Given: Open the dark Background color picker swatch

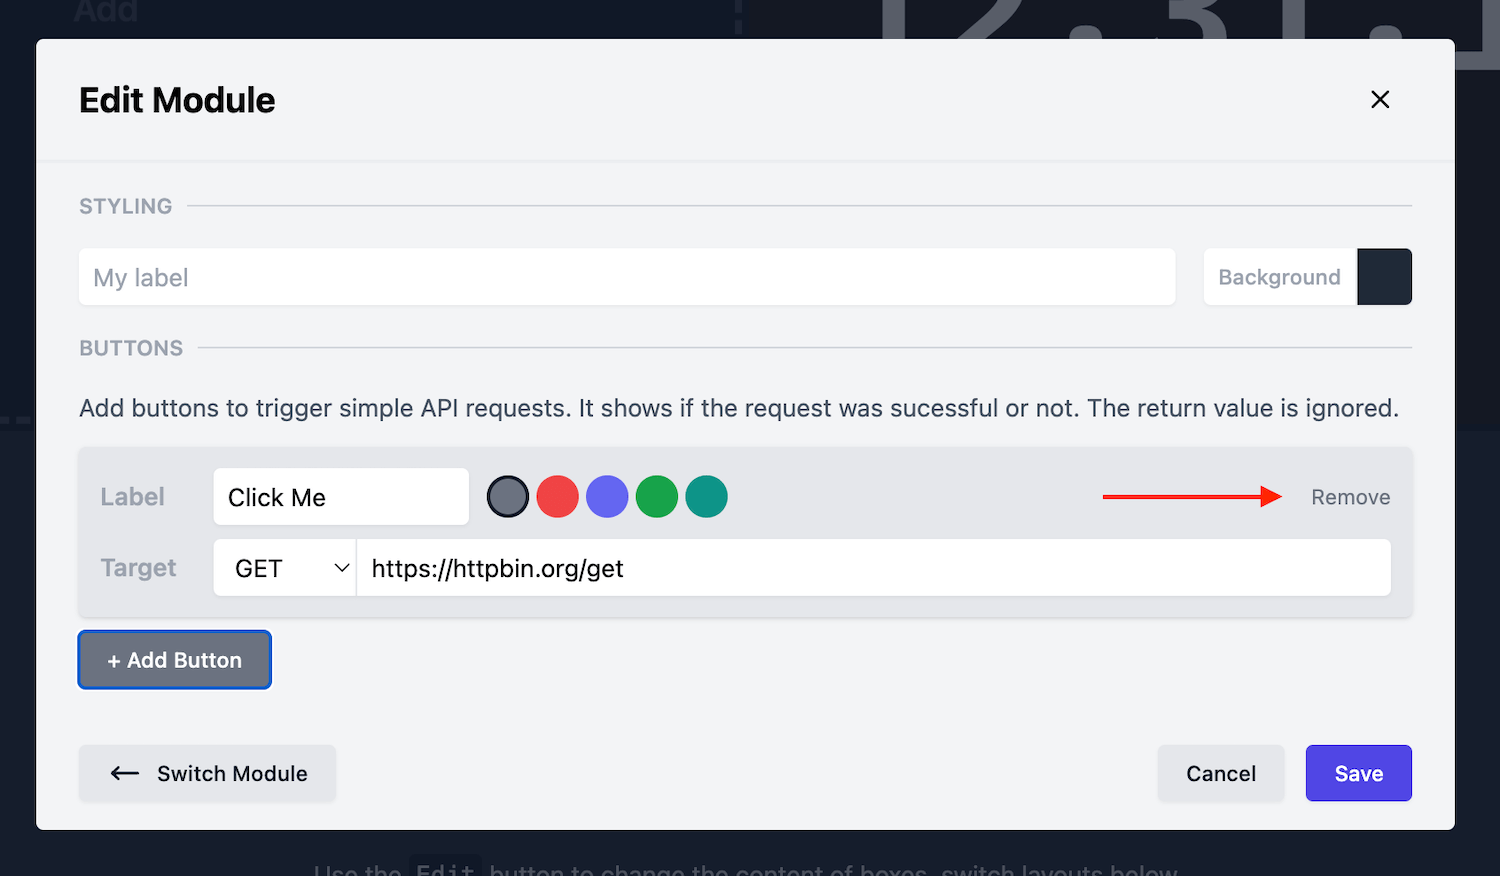Looking at the screenshot, I should coord(1384,277).
